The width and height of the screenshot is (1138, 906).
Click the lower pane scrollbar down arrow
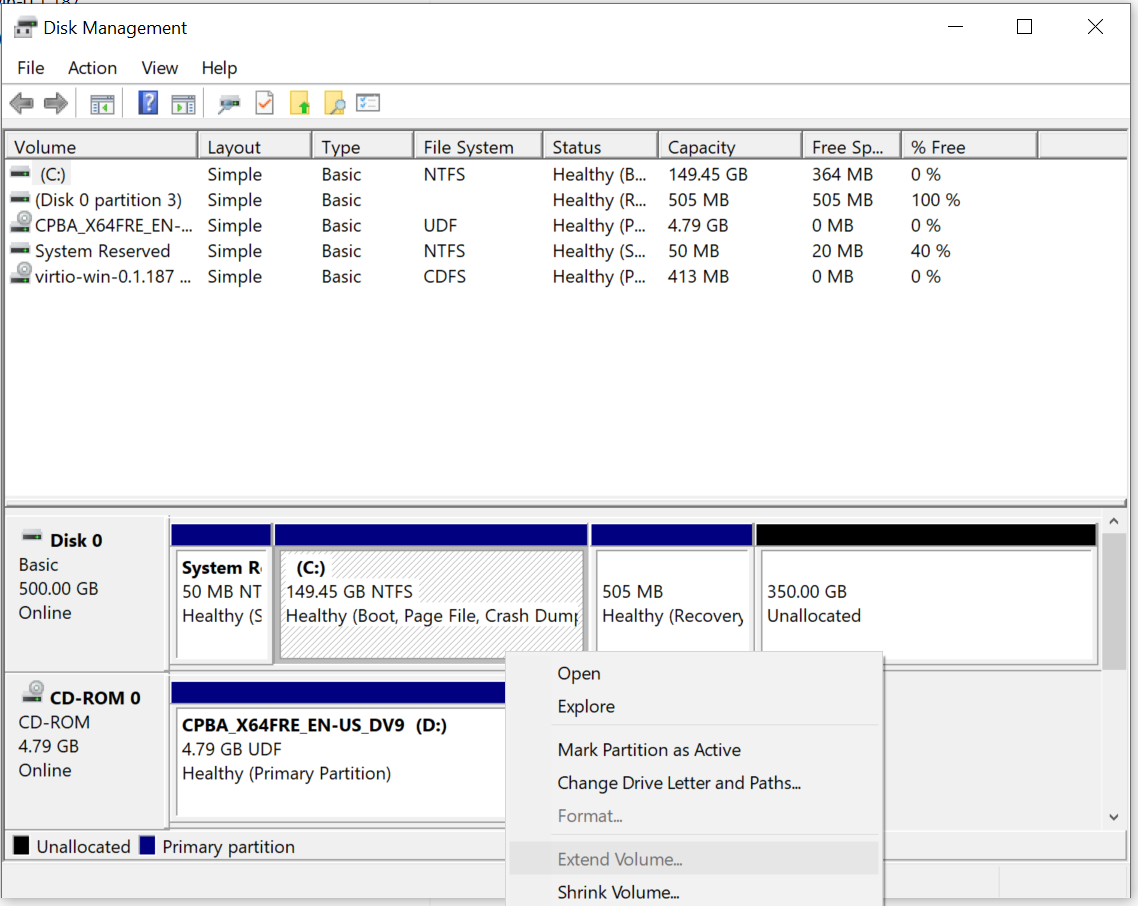coord(1114,816)
